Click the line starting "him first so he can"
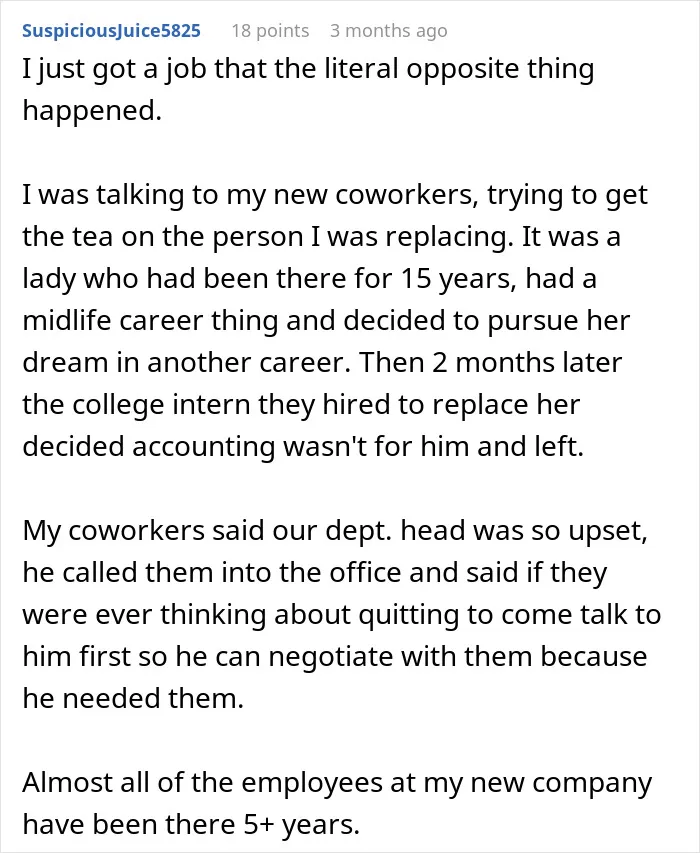 coord(335,658)
